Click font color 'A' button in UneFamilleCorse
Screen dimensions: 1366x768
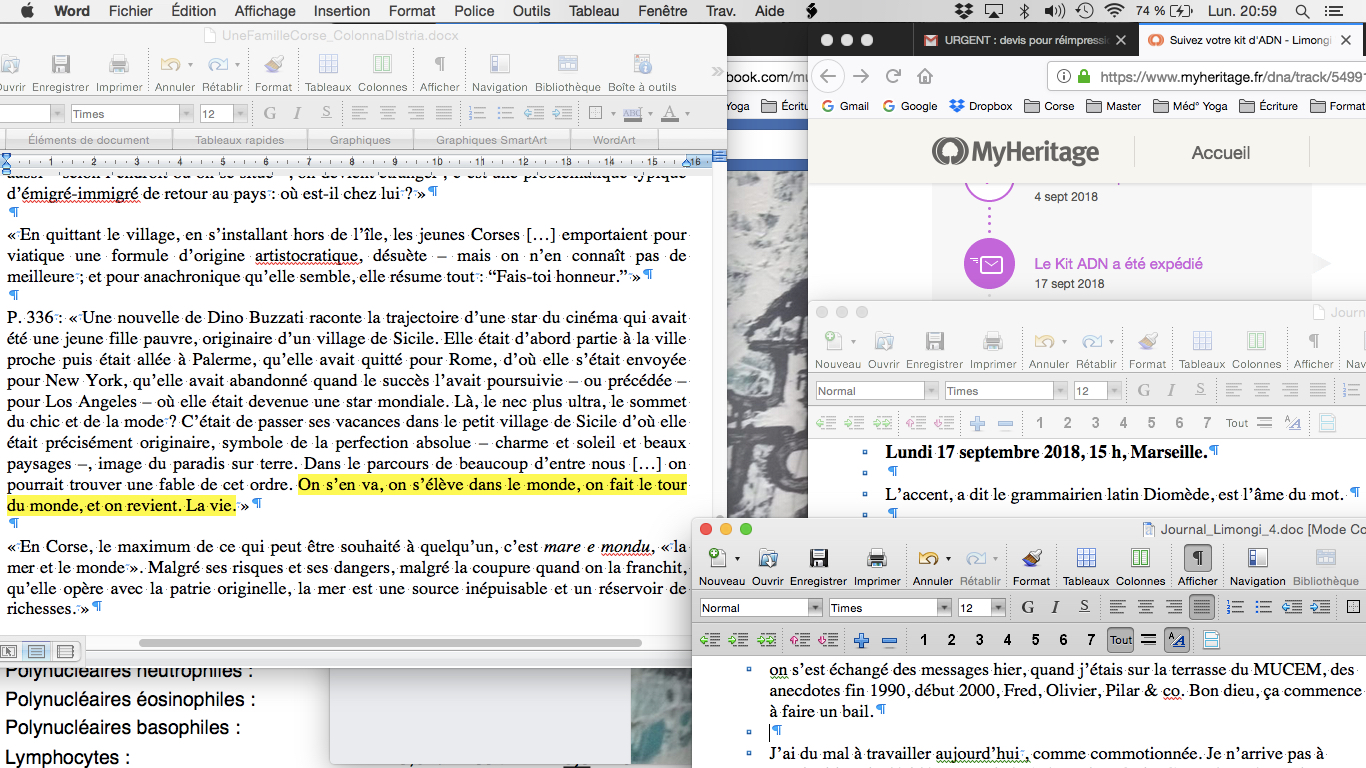click(x=668, y=113)
